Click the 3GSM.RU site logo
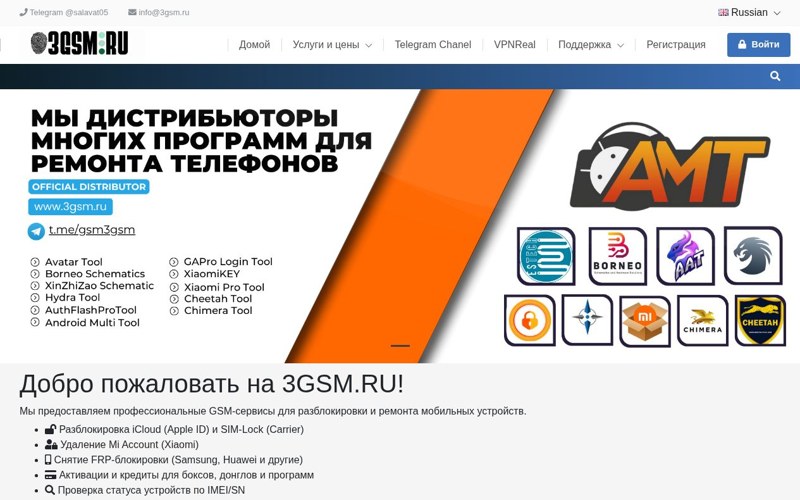800x500 pixels. pos(80,43)
